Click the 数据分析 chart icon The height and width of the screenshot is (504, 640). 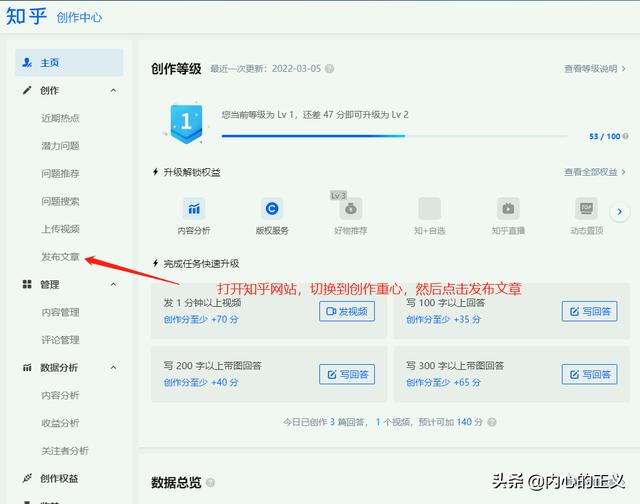(27, 368)
